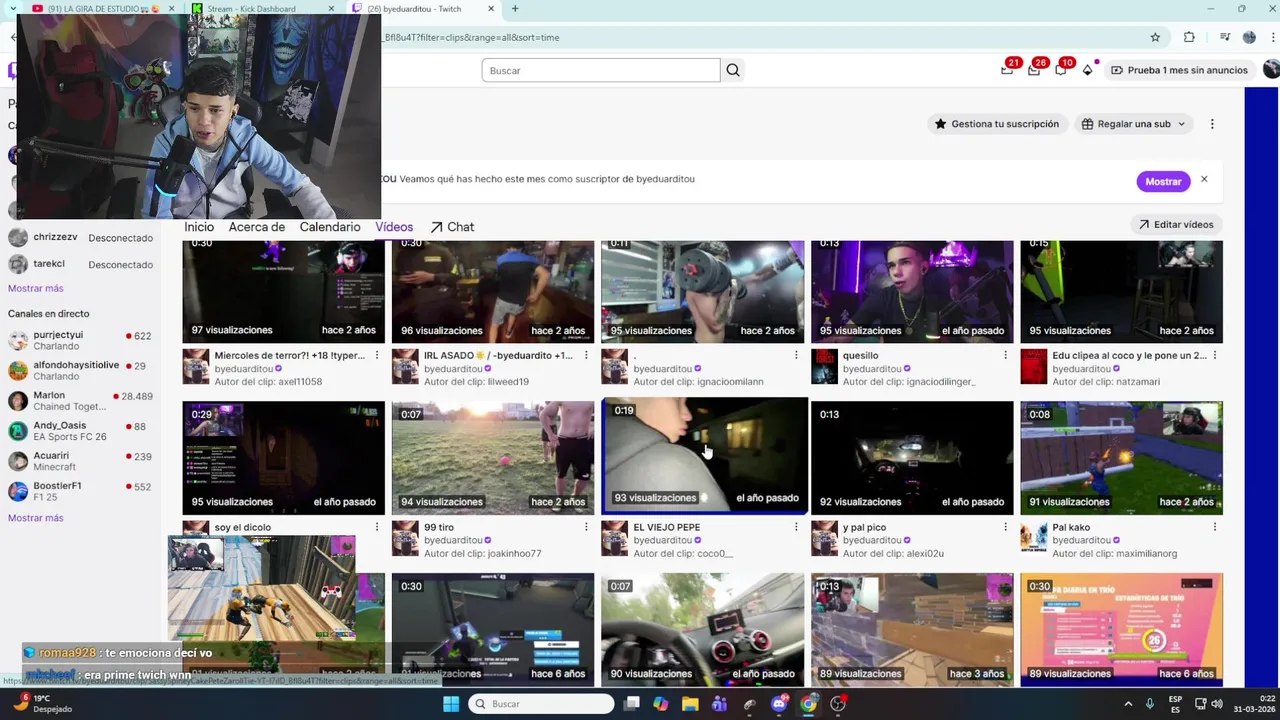Open options for 'IRL ASADO' clip

[x=586, y=355]
